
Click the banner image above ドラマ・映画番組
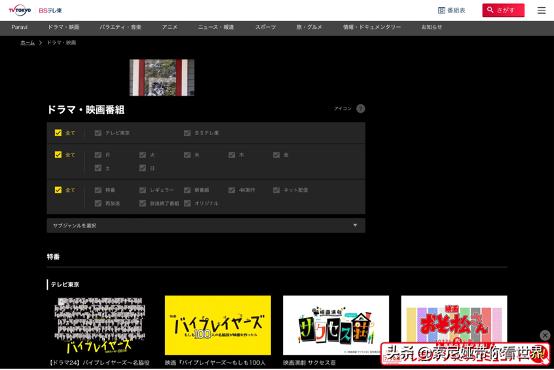point(162,77)
